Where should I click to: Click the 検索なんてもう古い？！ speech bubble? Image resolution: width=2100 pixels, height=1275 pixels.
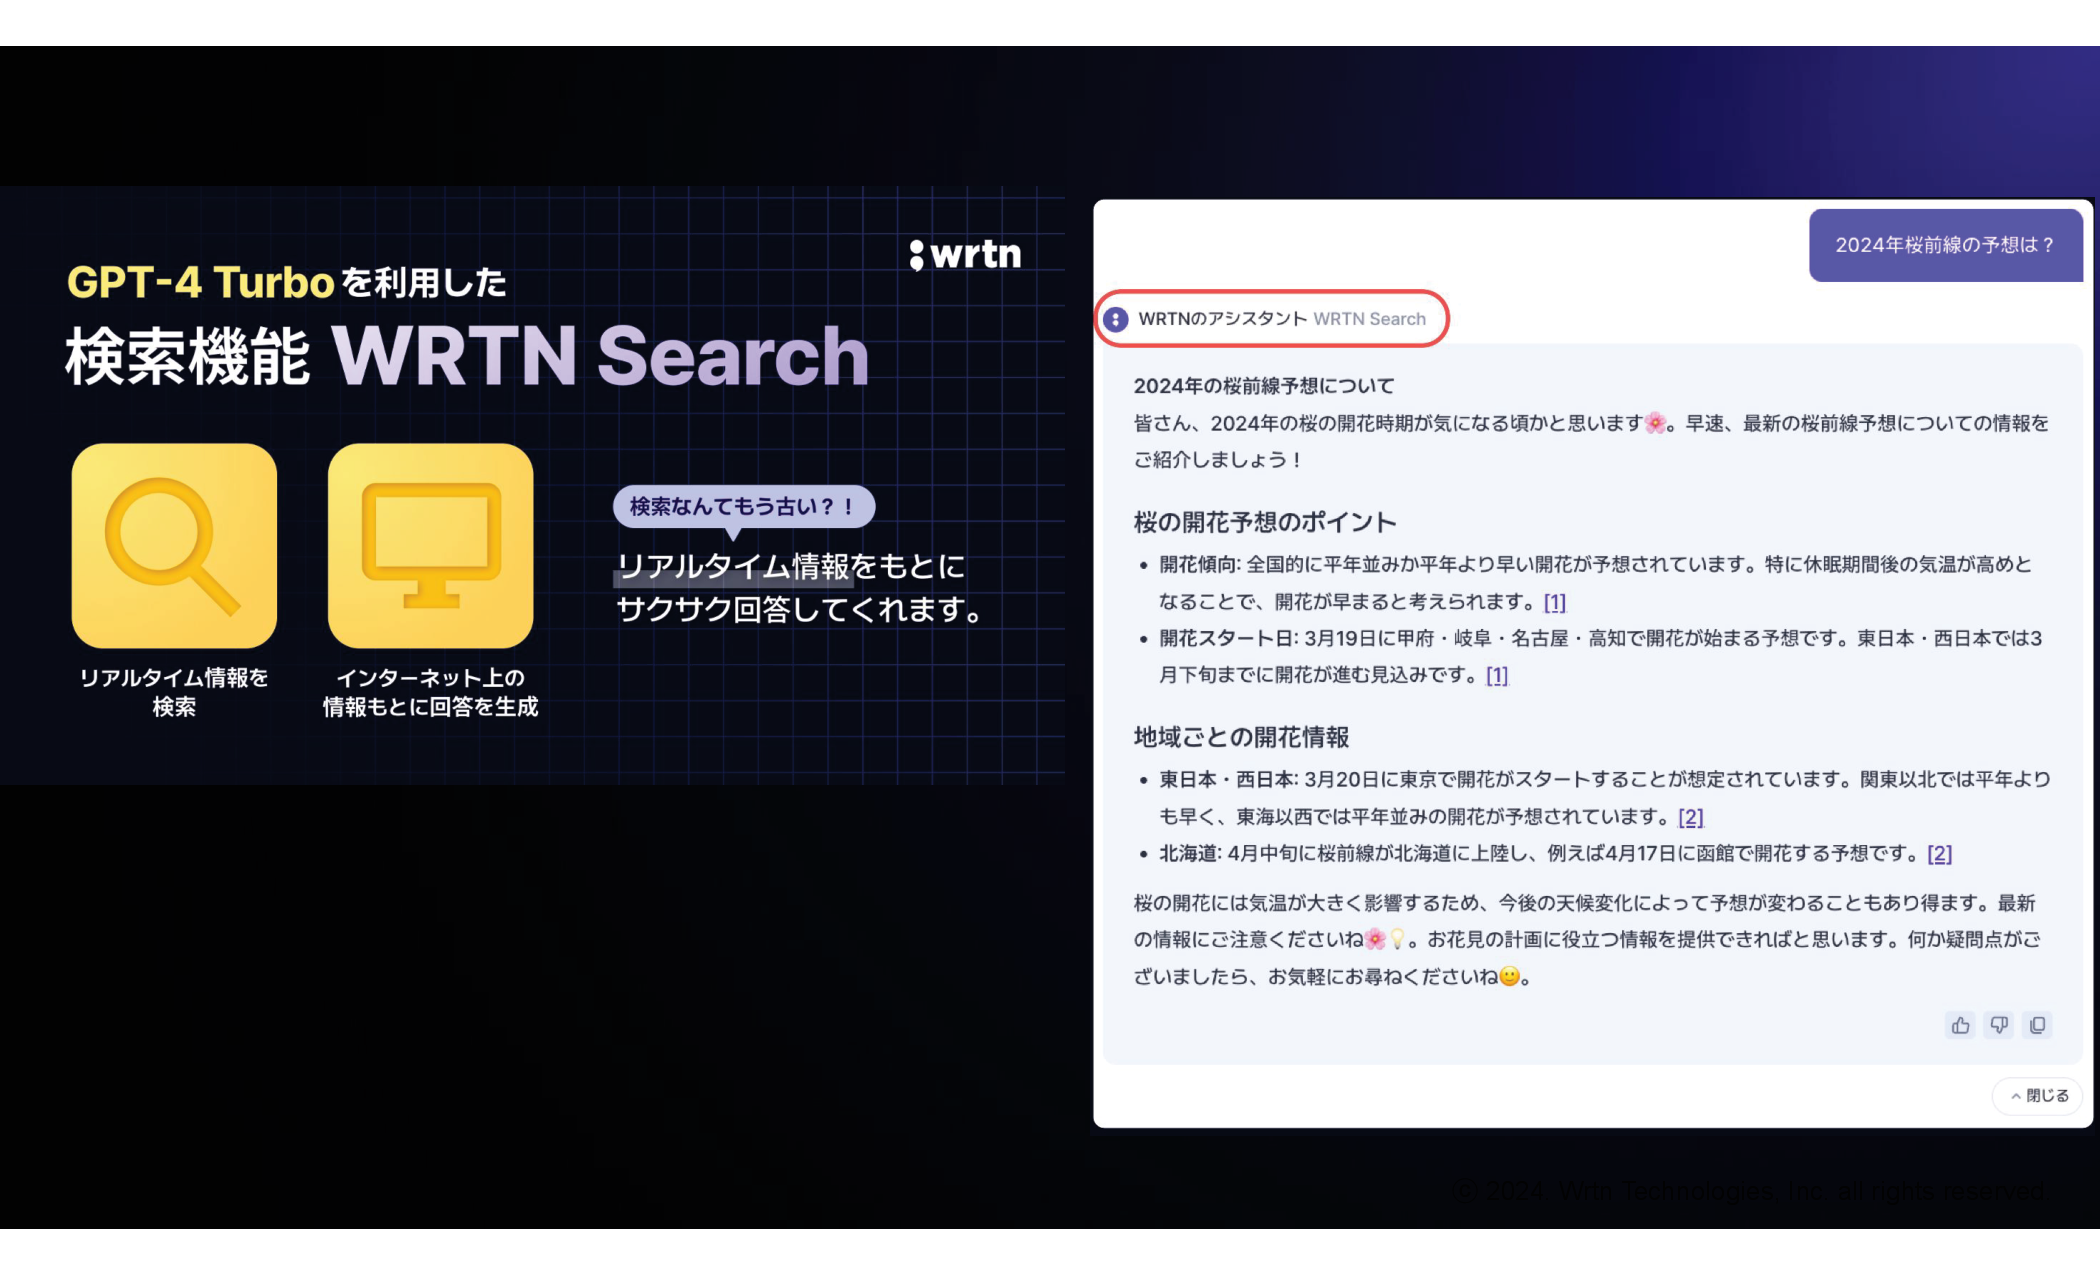click(743, 507)
